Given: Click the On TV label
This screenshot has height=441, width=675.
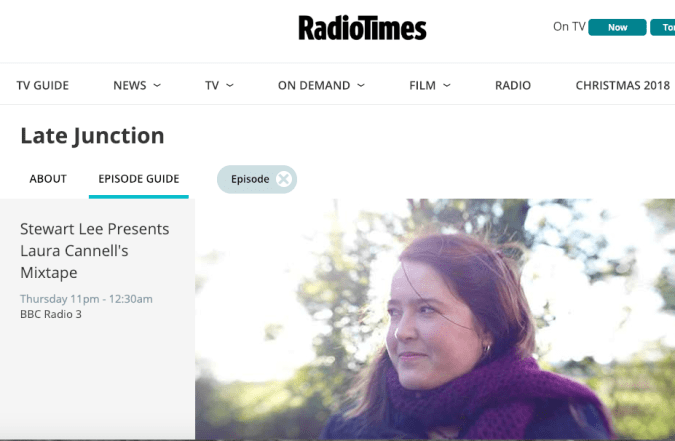Looking at the screenshot, I should [x=568, y=27].
